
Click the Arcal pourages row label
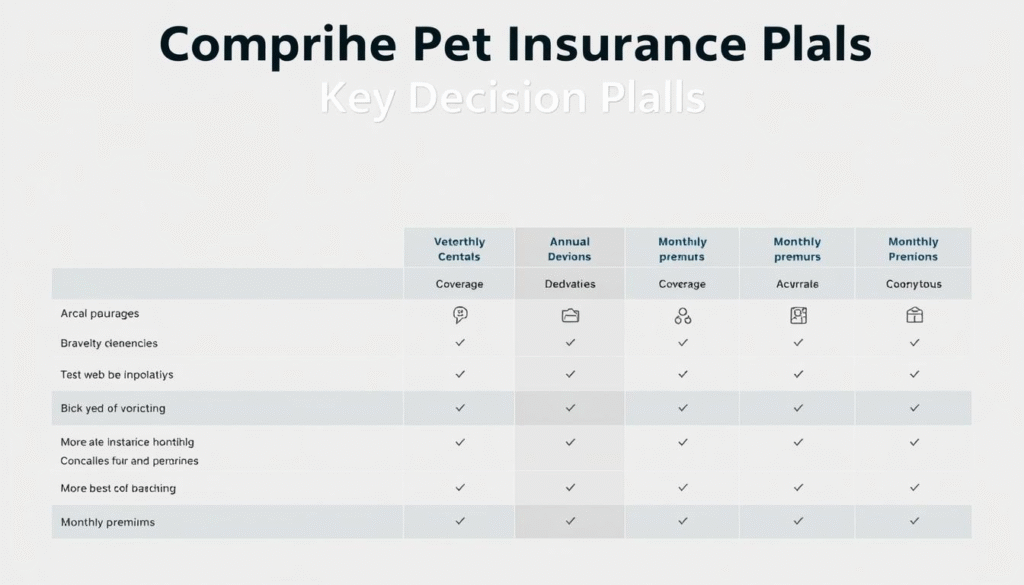click(x=100, y=314)
